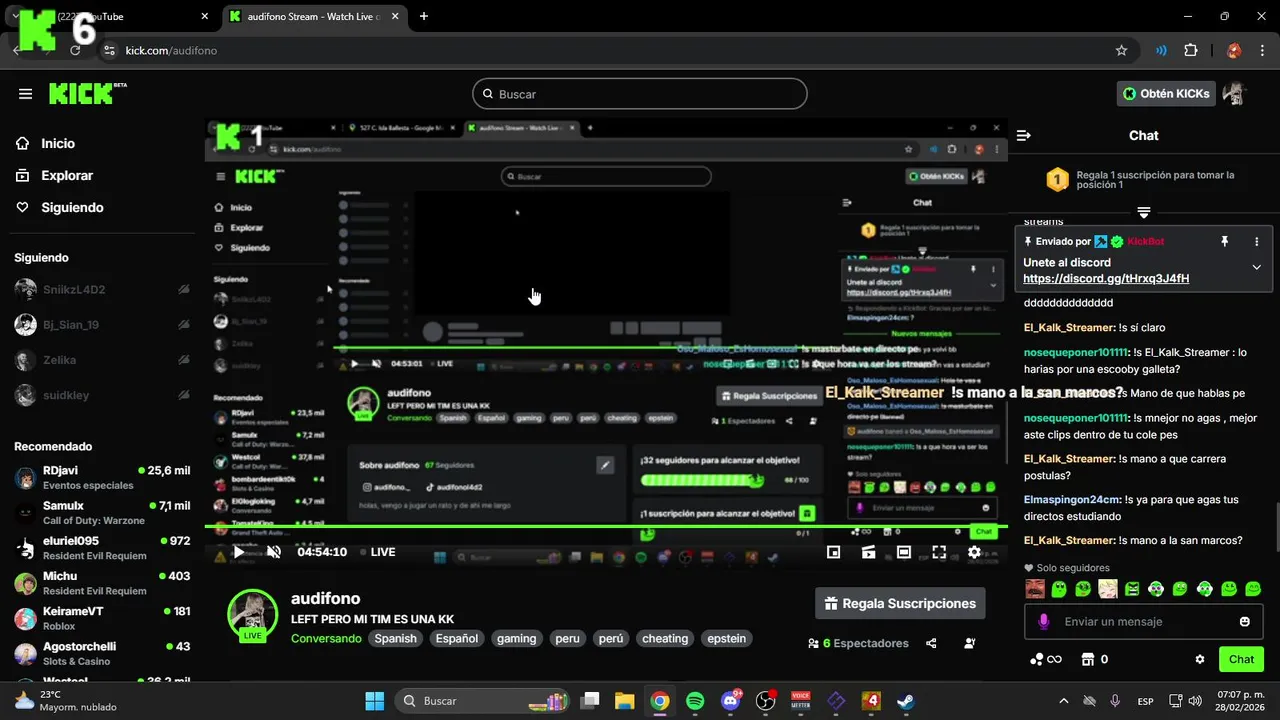Image resolution: width=1280 pixels, height=720 pixels.
Task: Open Discord from taskbar
Action: click(731, 701)
